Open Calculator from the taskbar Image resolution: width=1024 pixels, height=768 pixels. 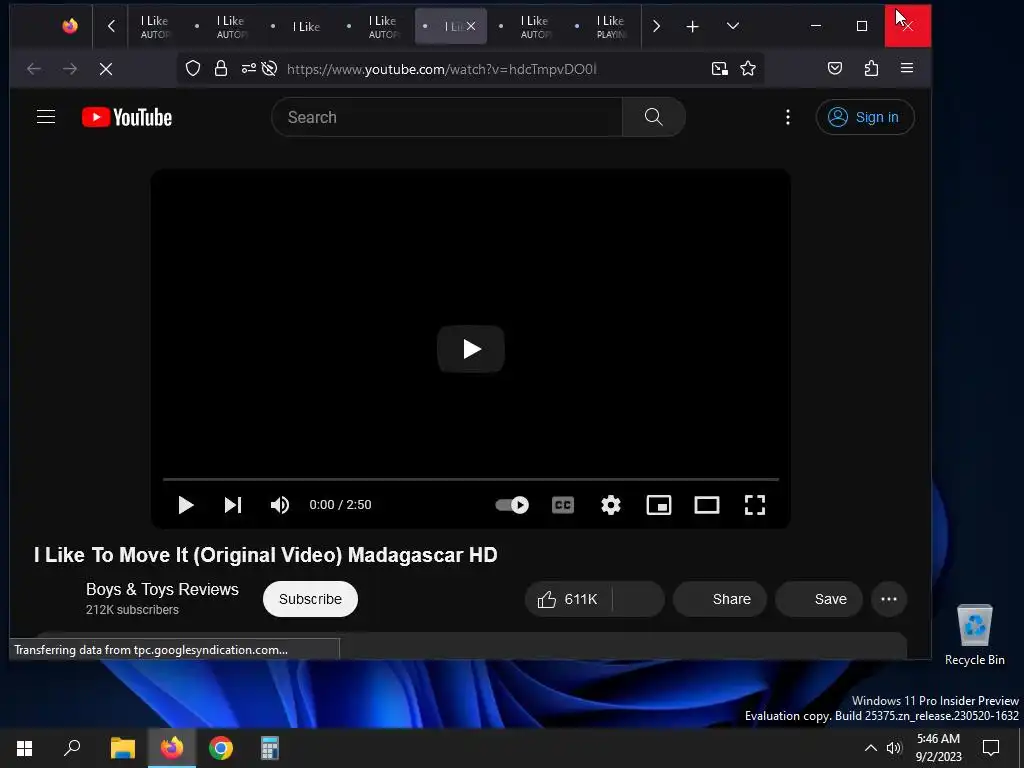pos(270,748)
